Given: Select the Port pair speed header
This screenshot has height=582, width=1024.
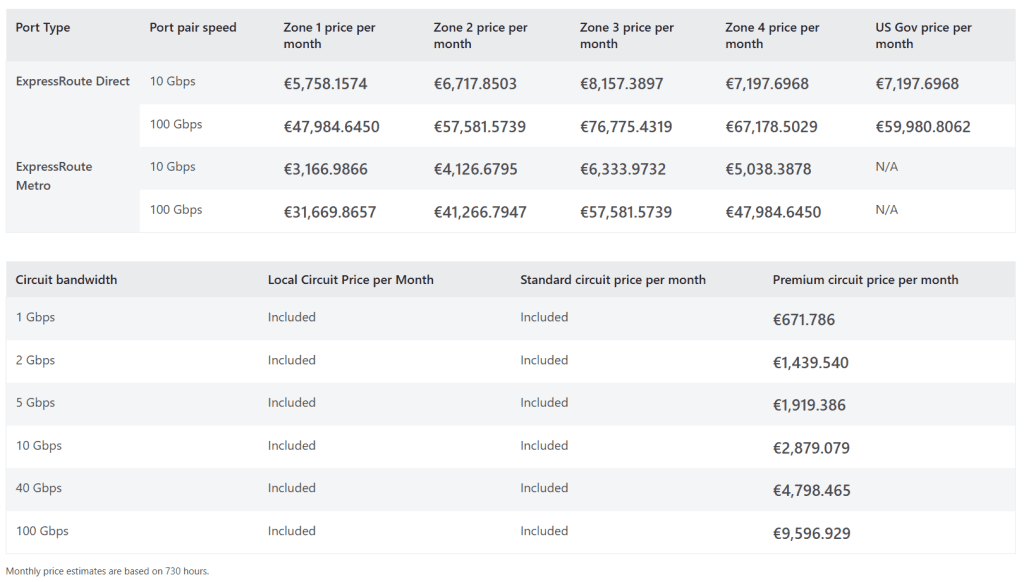Looking at the screenshot, I should point(193,28).
